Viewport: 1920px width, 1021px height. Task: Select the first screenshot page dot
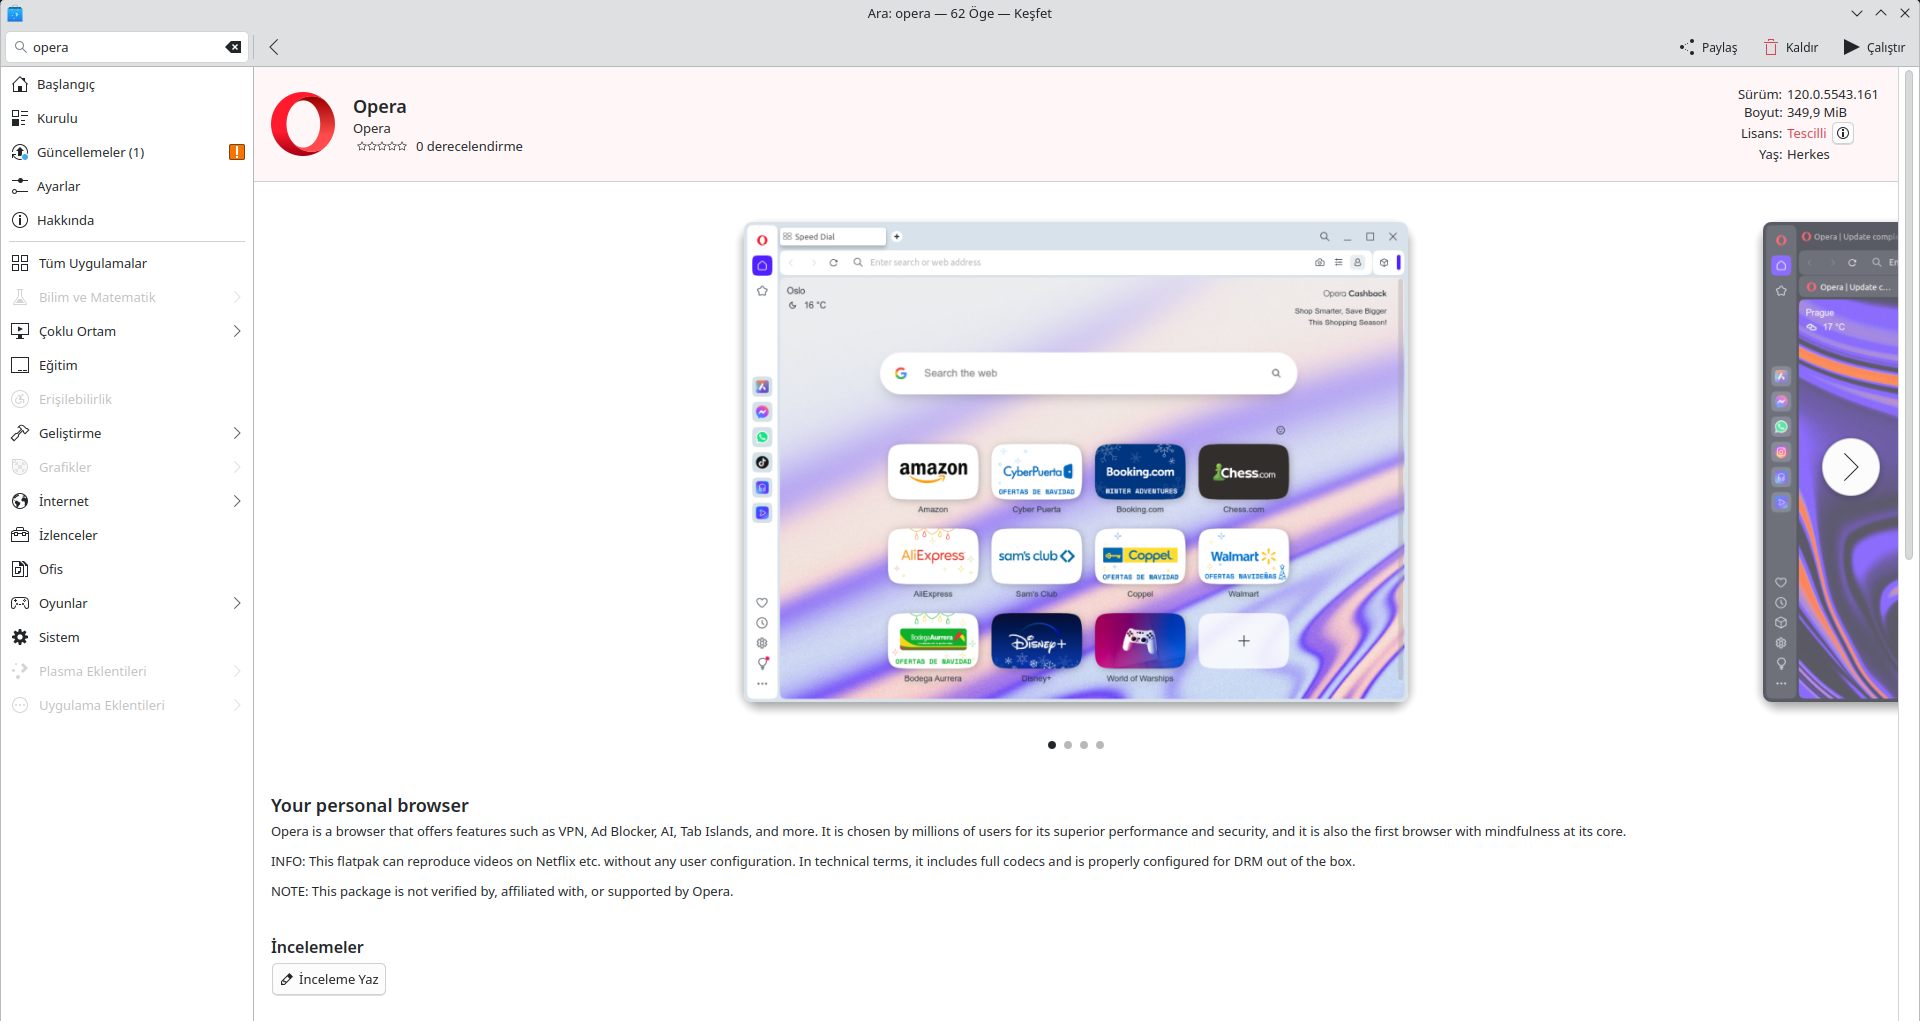pos(1052,745)
